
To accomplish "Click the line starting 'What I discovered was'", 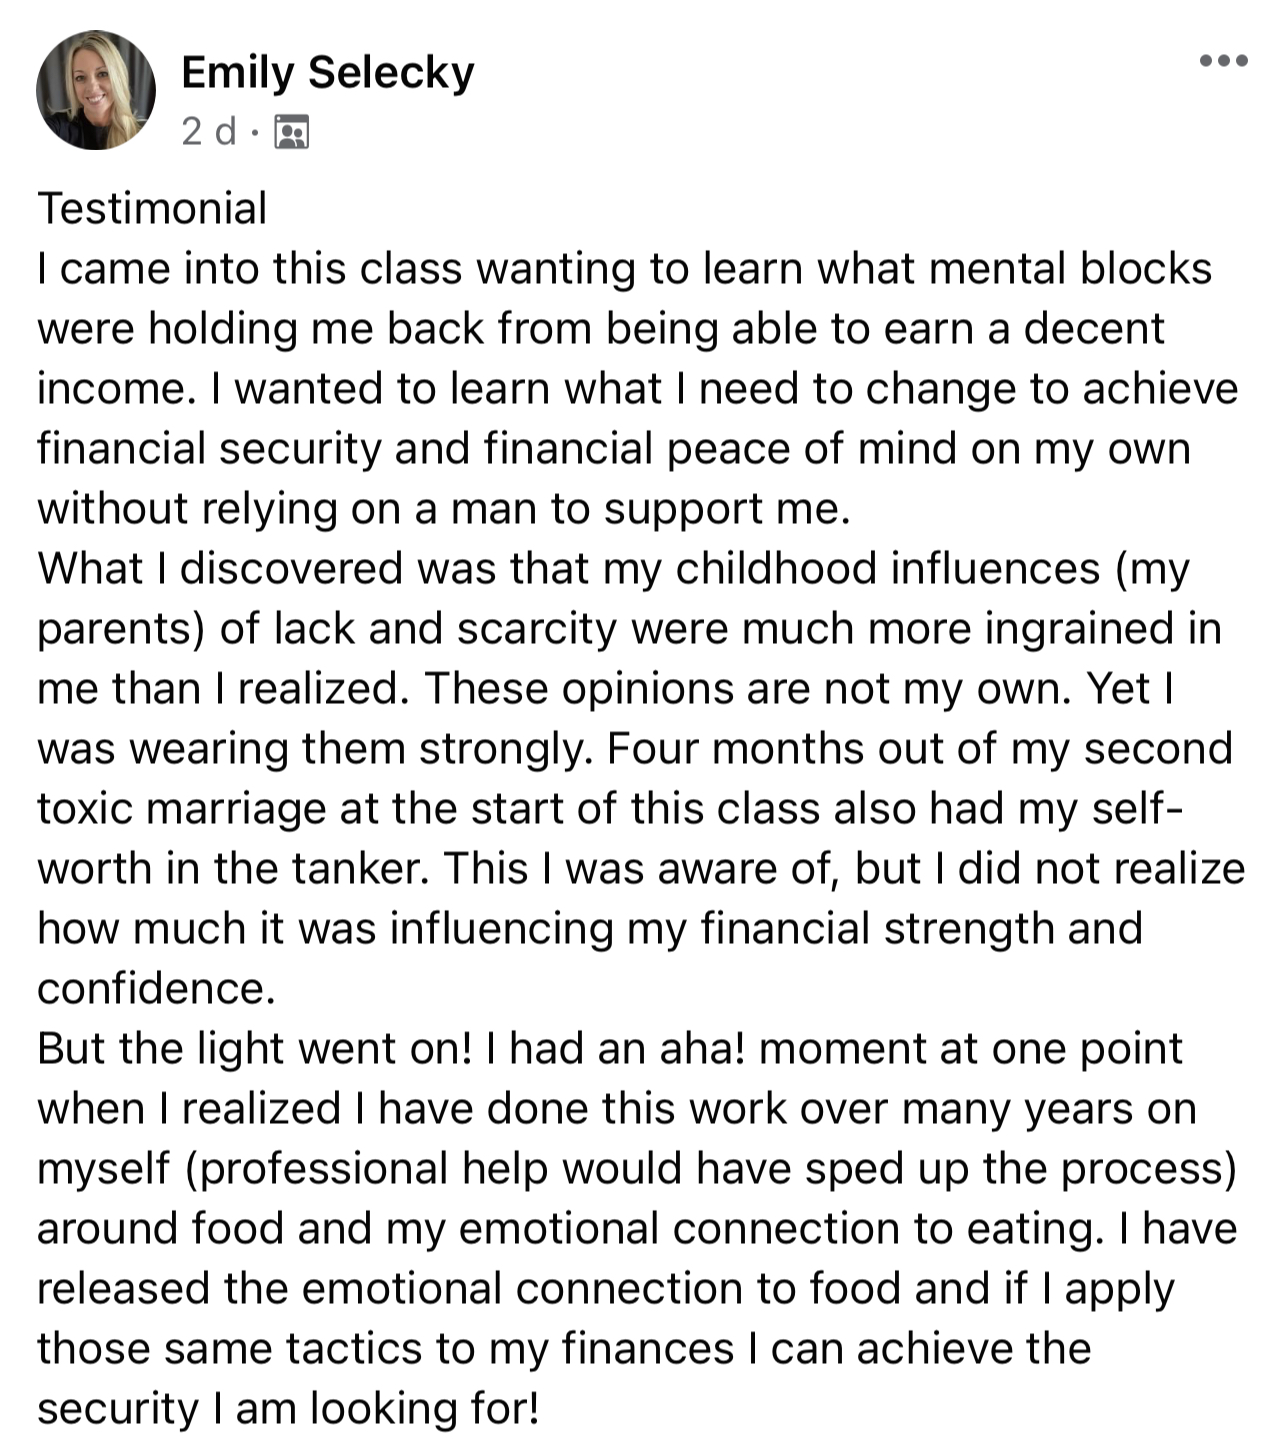I will (x=613, y=568).
